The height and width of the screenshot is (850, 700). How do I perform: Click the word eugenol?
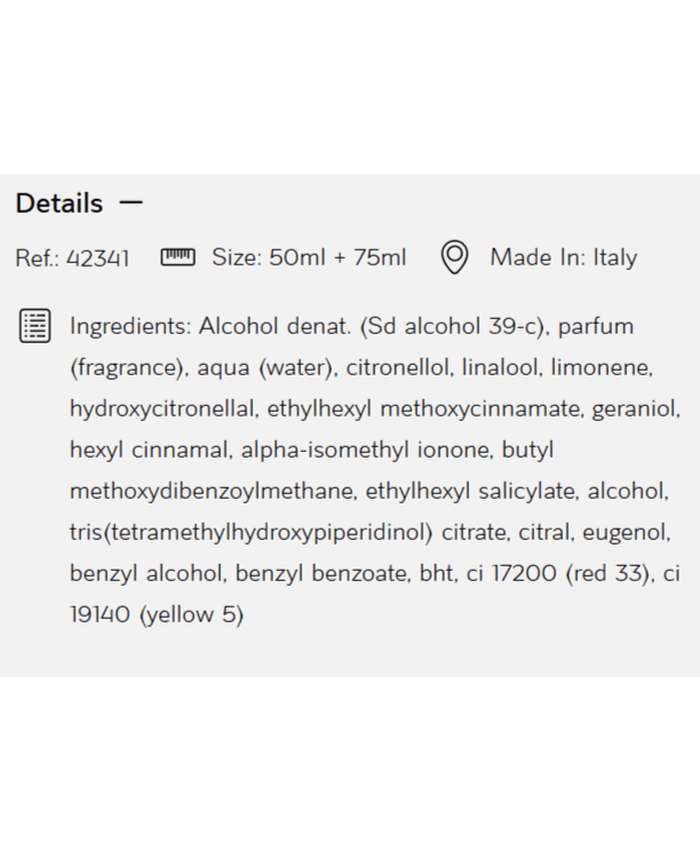(x=635, y=532)
